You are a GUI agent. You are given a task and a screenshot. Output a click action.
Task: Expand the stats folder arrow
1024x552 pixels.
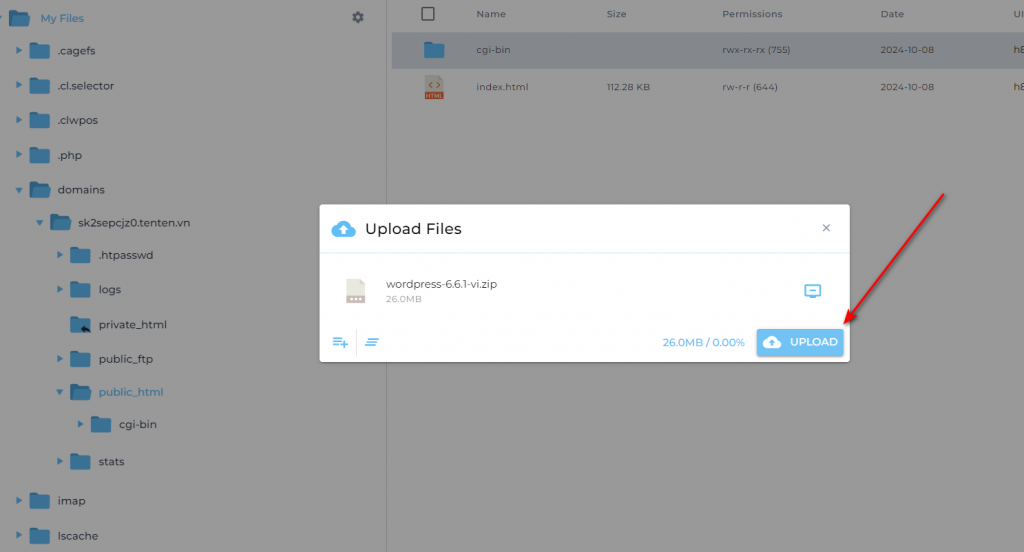point(59,461)
